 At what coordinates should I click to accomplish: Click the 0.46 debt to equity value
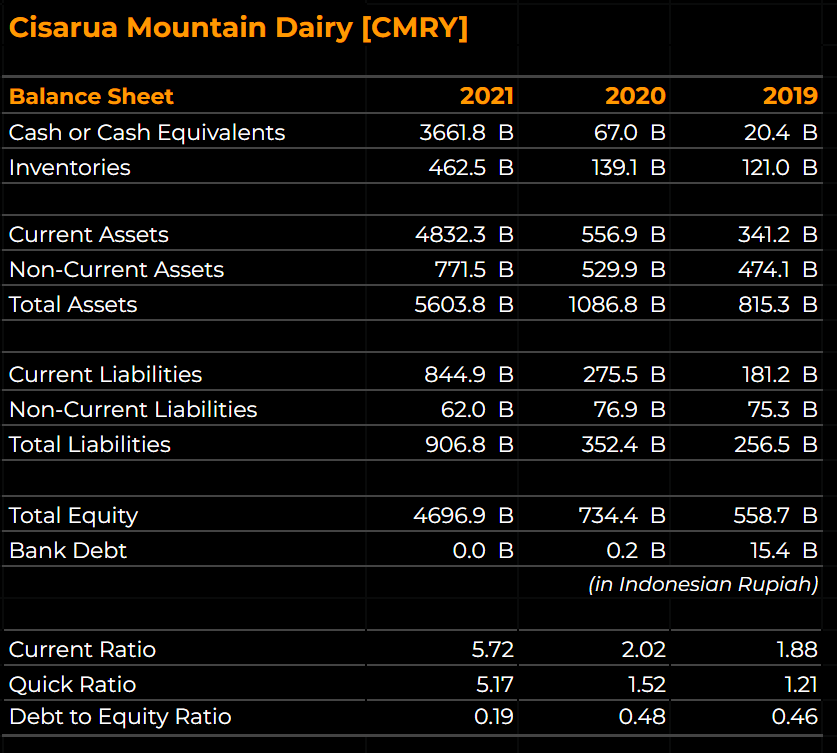(794, 717)
